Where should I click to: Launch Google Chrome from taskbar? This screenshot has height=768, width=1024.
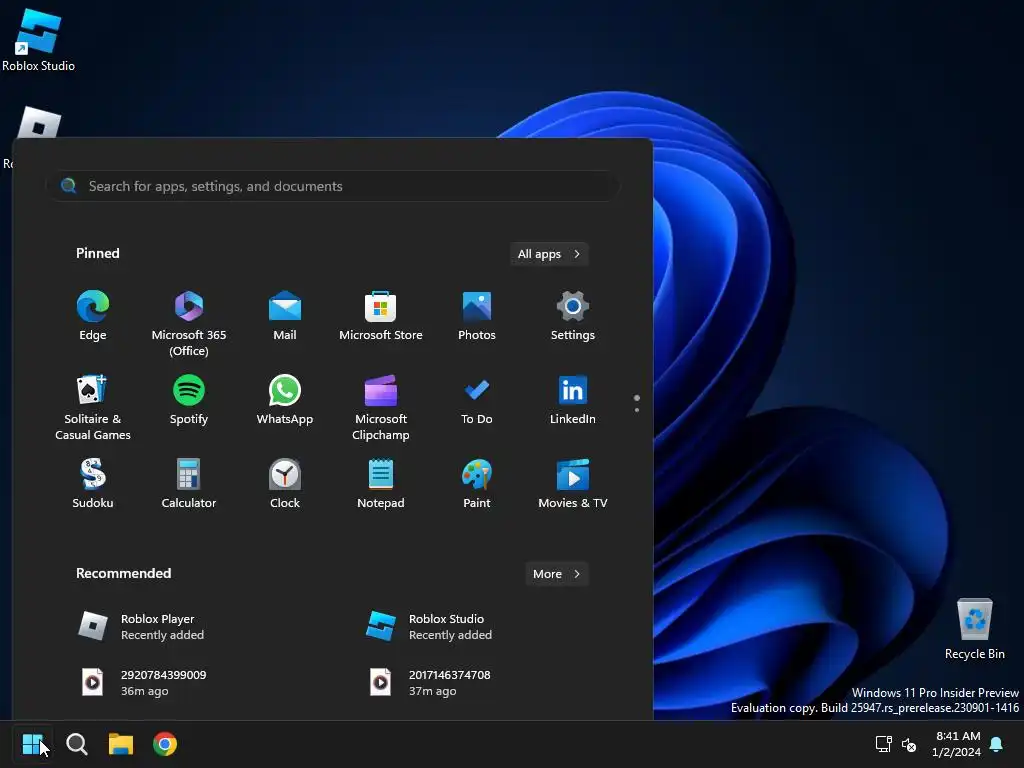165,744
